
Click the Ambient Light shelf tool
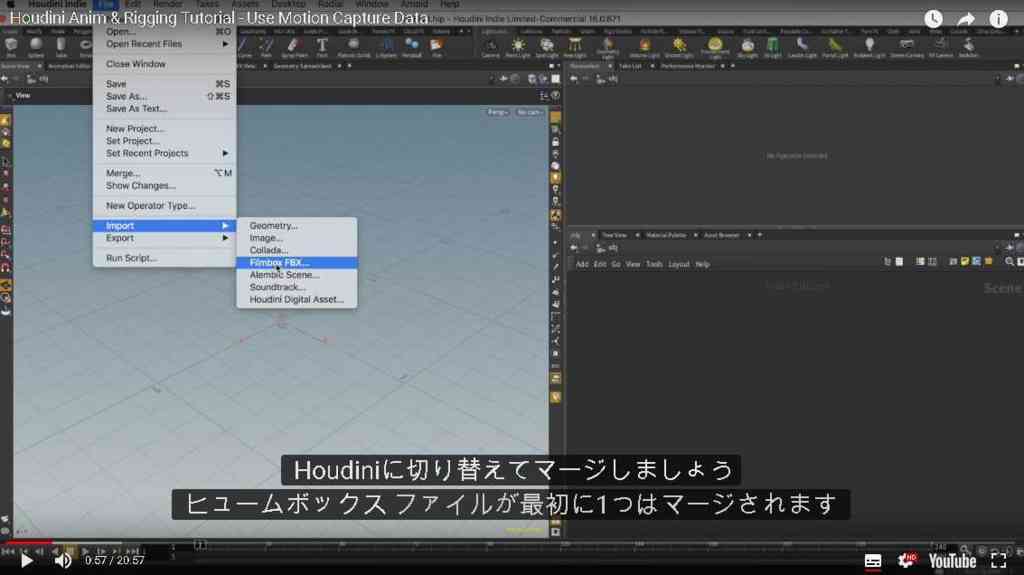coord(869,46)
